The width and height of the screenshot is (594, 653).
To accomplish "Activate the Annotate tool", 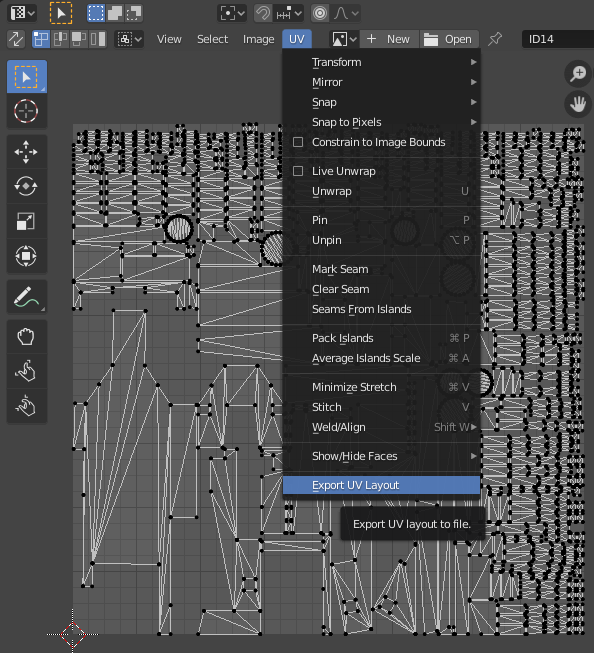I will tap(27, 297).
